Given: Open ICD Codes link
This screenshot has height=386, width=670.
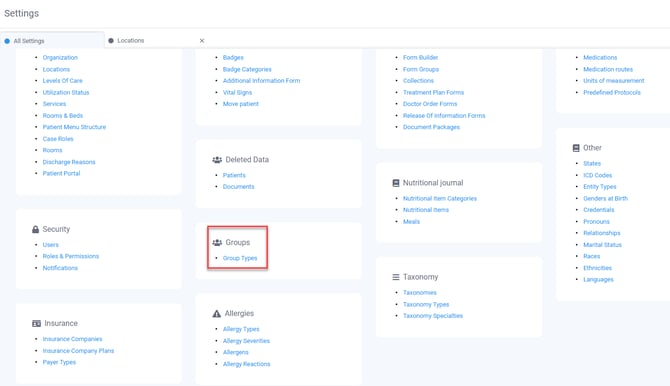Looking at the screenshot, I should click(x=597, y=175).
